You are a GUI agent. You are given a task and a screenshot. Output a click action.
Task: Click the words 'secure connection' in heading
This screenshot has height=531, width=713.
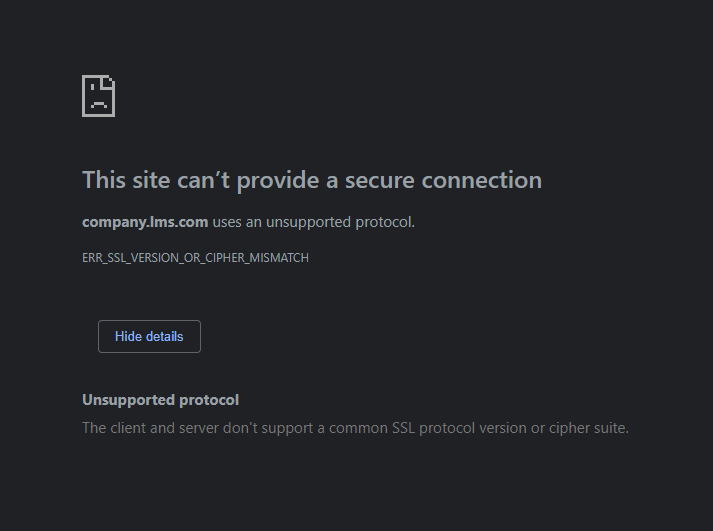coord(443,180)
